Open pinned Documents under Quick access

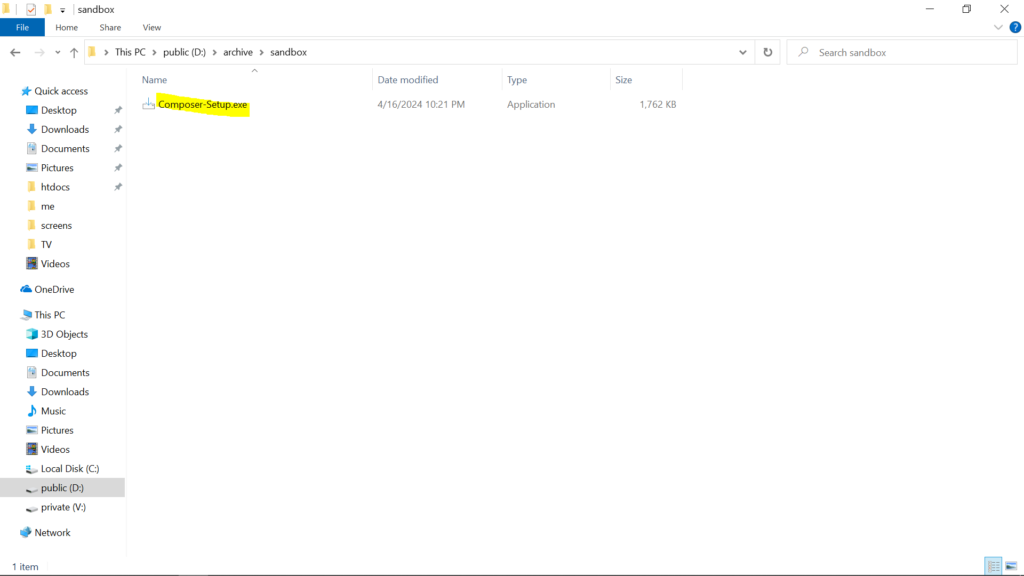[65, 149]
